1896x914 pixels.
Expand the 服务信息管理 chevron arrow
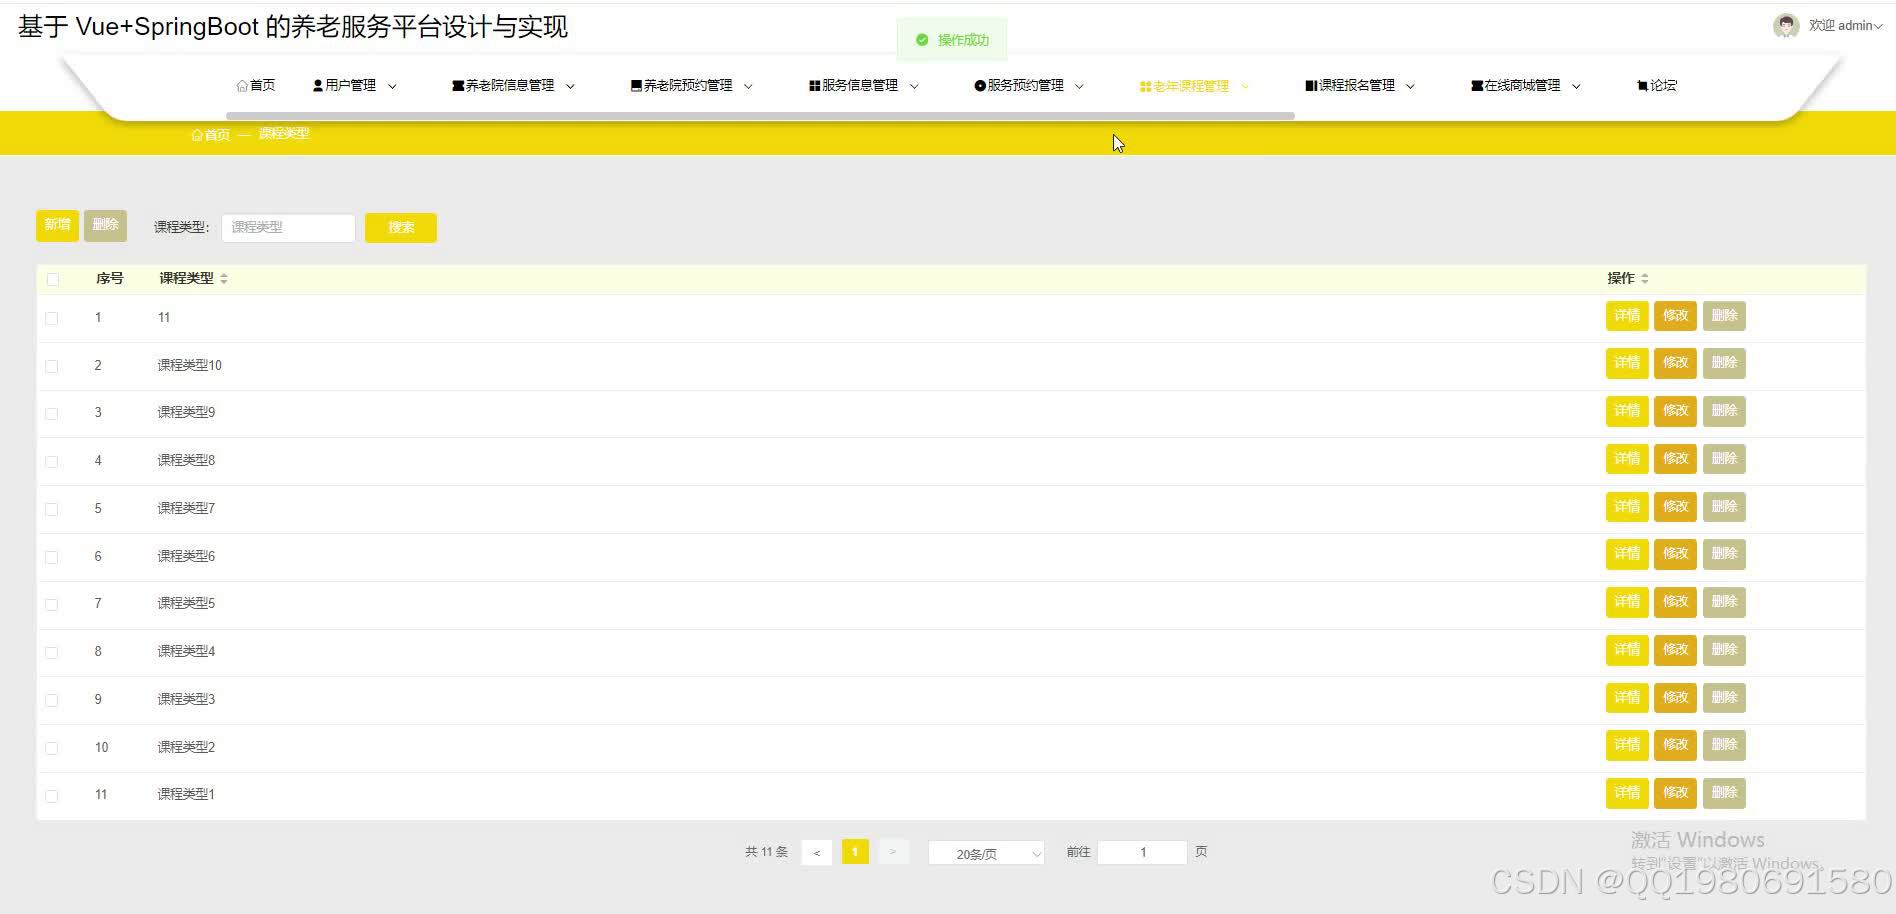coord(914,87)
